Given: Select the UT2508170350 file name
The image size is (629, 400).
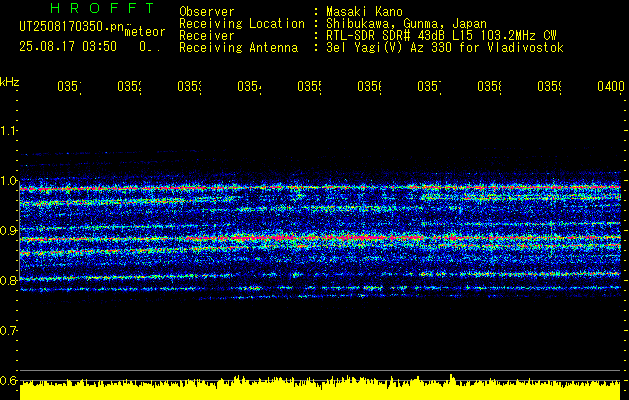Looking at the screenshot, I should 72,26.
